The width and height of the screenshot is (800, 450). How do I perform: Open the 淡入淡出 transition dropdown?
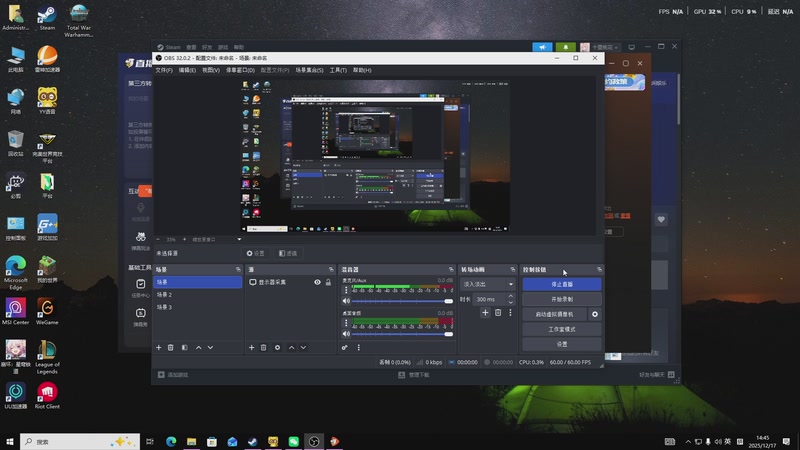pyautogui.click(x=488, y=284)
